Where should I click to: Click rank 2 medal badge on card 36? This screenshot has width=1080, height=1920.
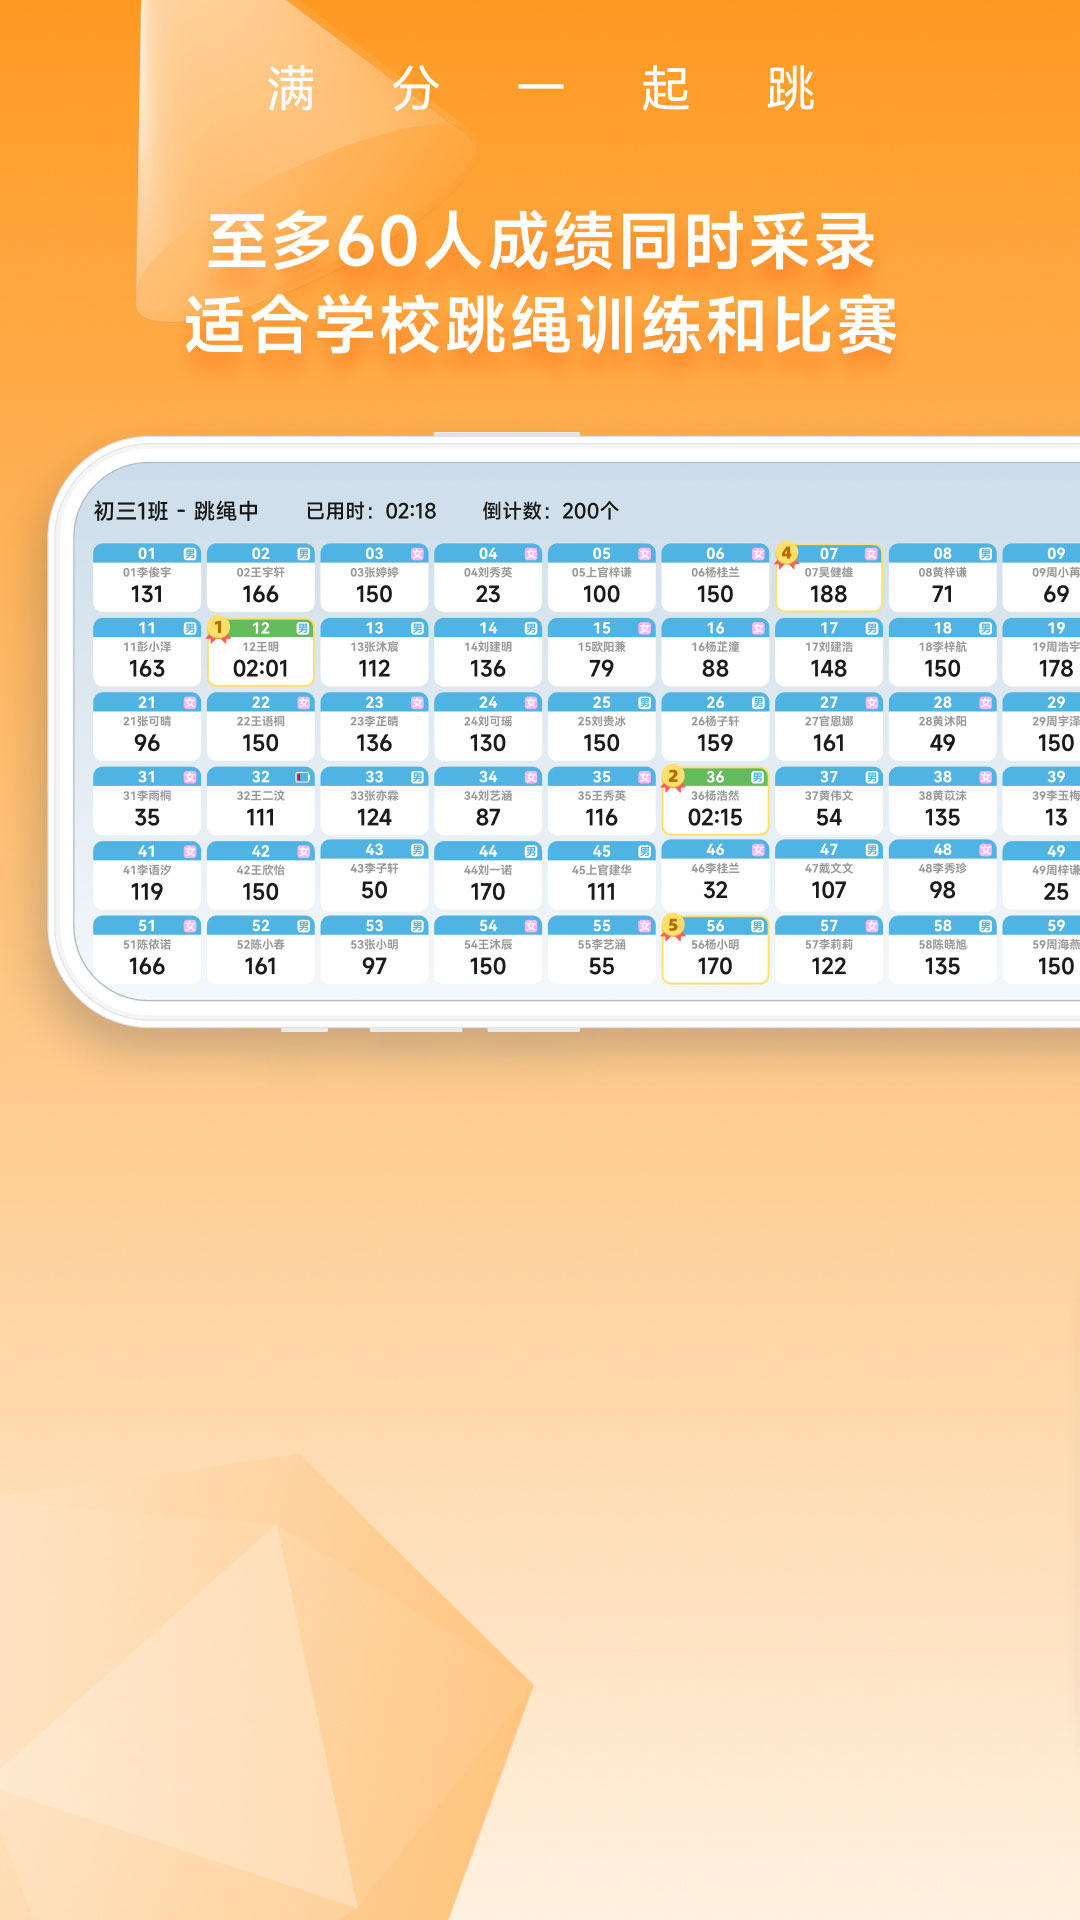point(673,777)
